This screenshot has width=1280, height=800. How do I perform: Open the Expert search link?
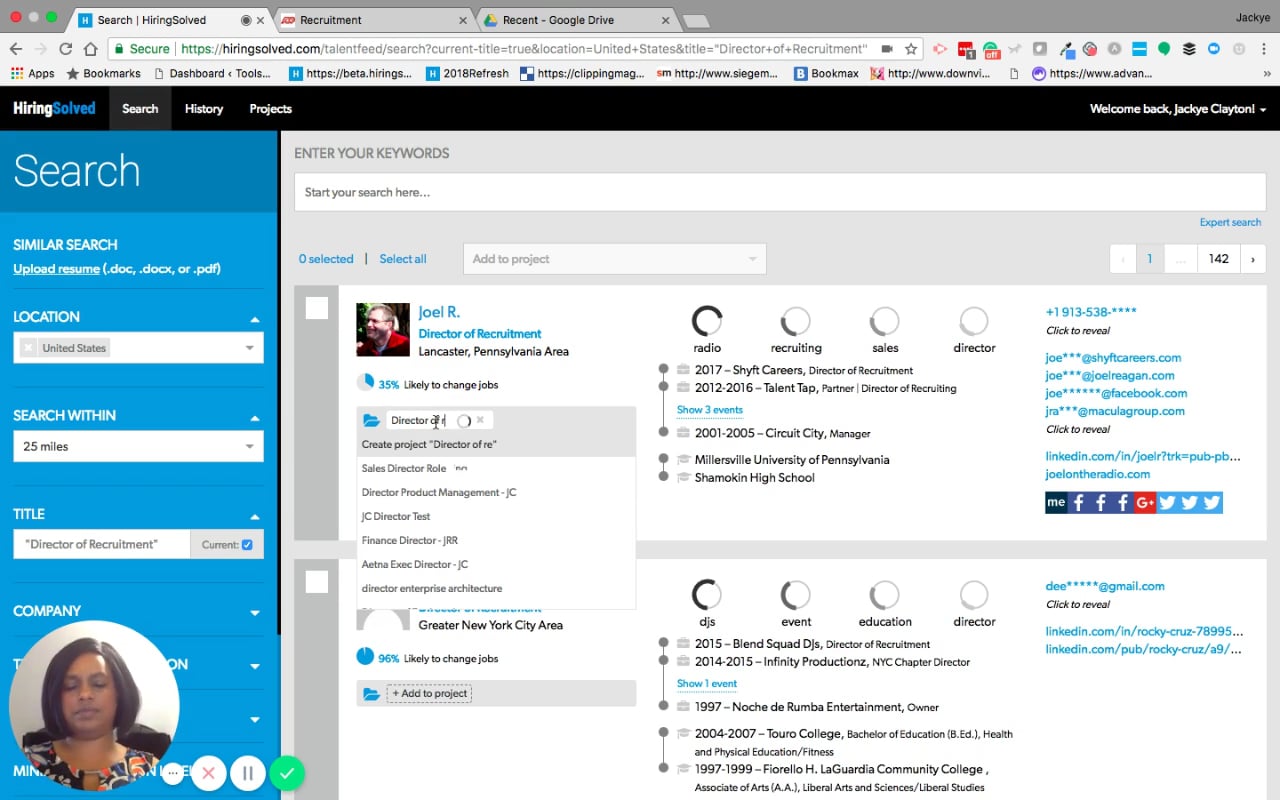[1231, 222]
